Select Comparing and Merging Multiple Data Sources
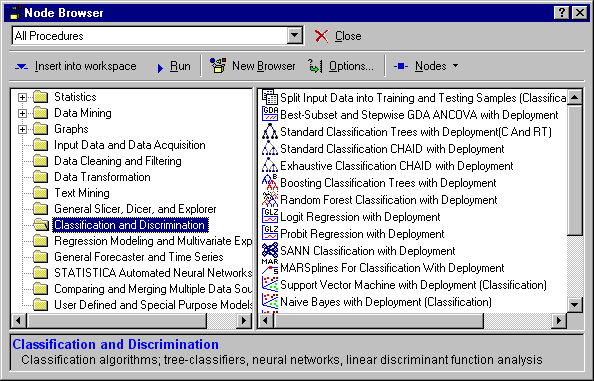 click(x=153, y=289)
